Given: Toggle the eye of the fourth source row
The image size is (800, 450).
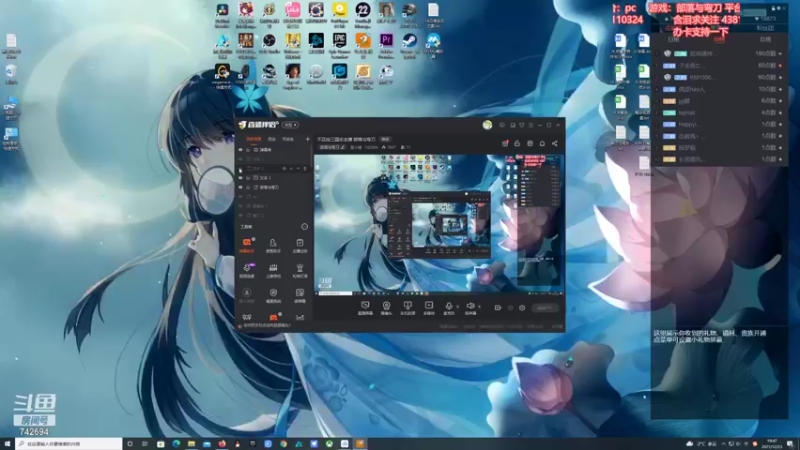Looking at the screenshot, I should pos(240,178).
